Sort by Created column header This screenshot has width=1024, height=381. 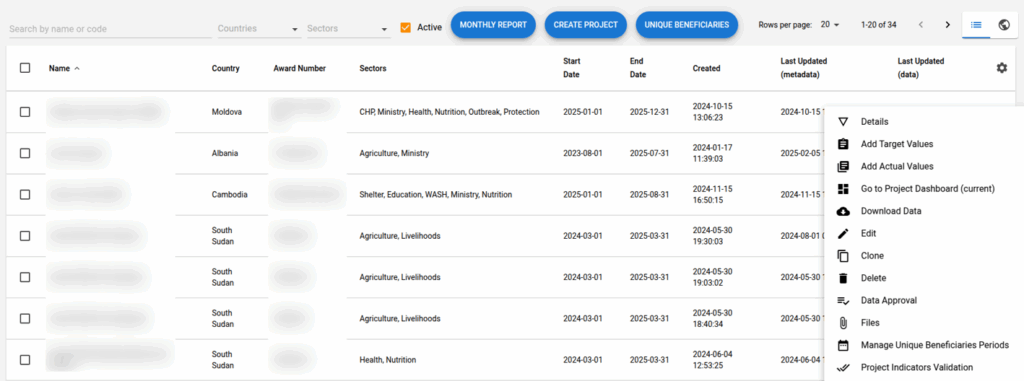(x=707, y=68)
